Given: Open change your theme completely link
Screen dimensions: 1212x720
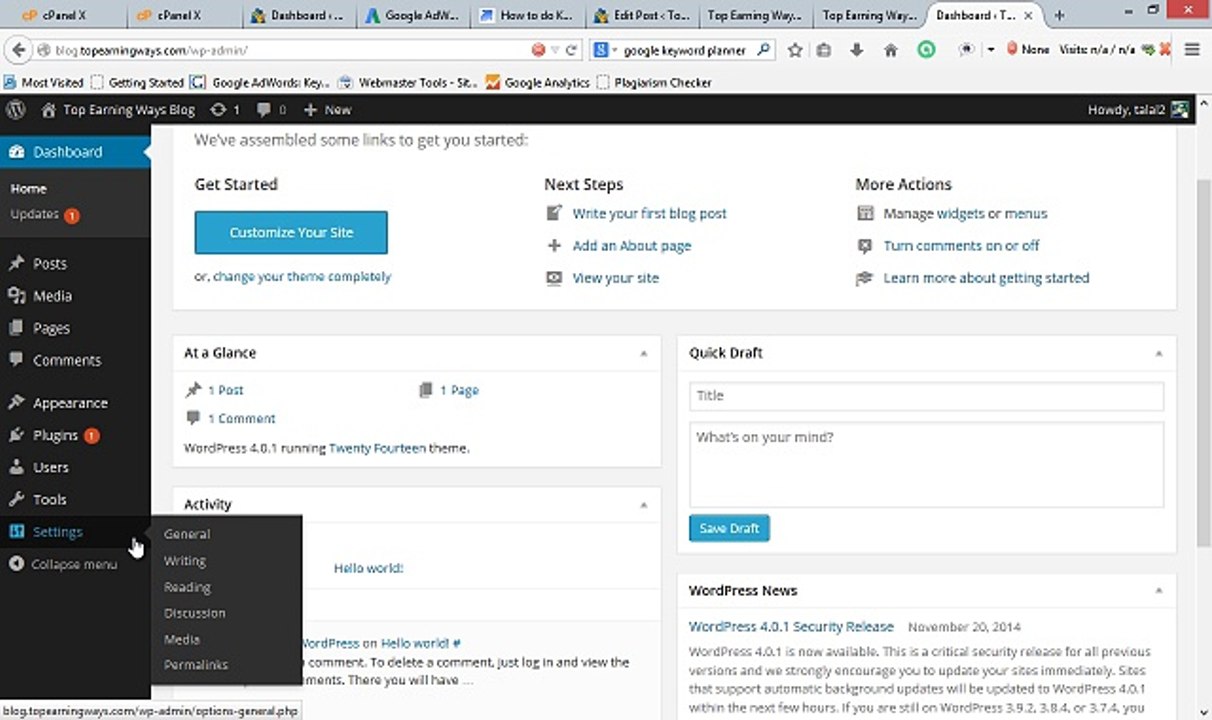Looking at the screenshot, I should (302, 277).
